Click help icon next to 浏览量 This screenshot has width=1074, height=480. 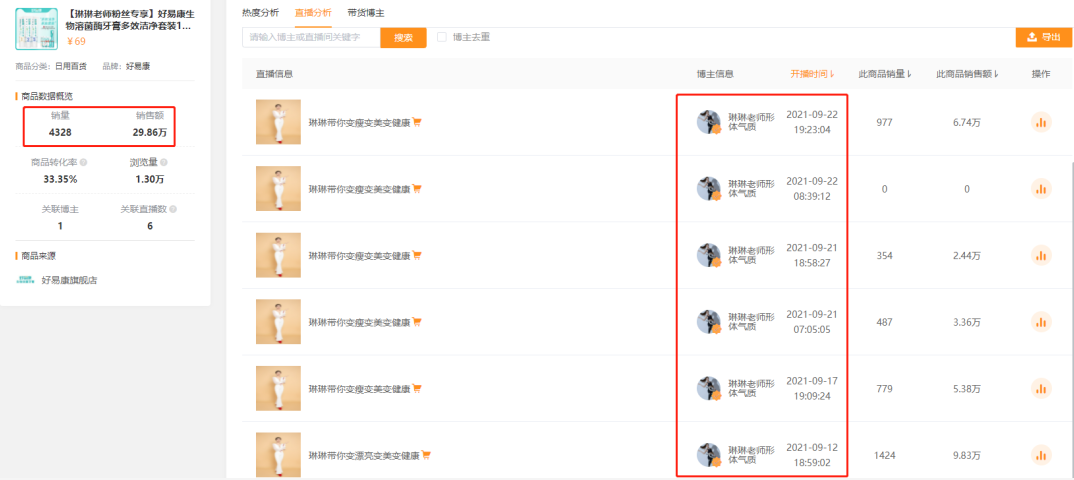tap(163, 163)
